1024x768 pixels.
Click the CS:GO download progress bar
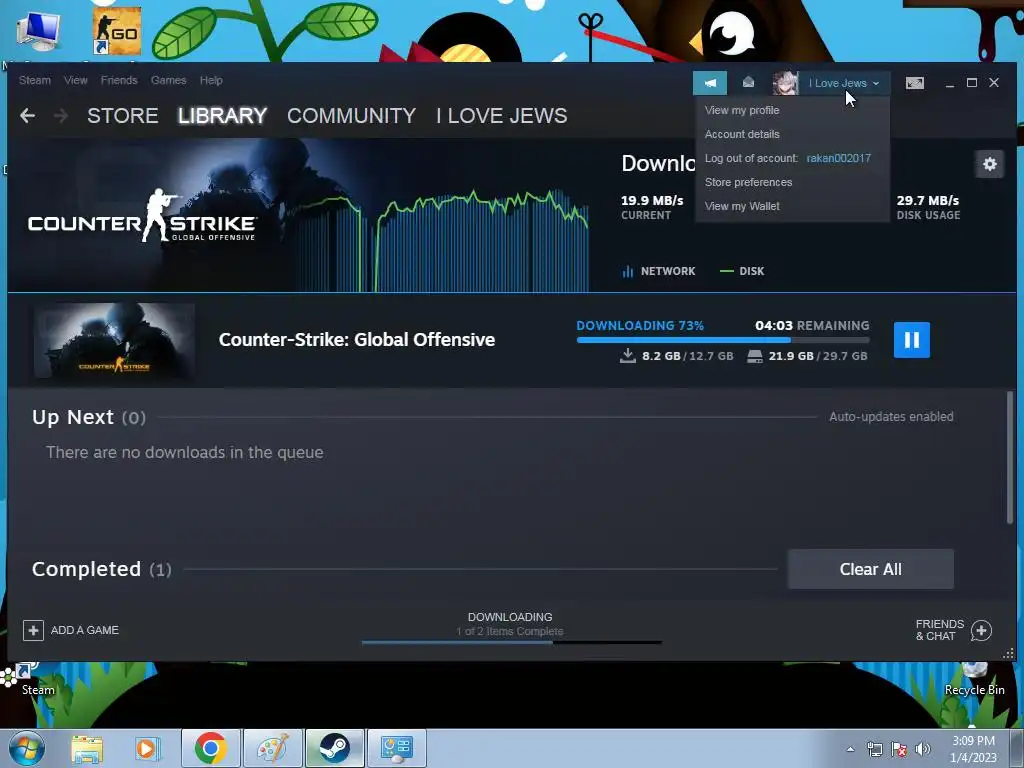(723, 340)
